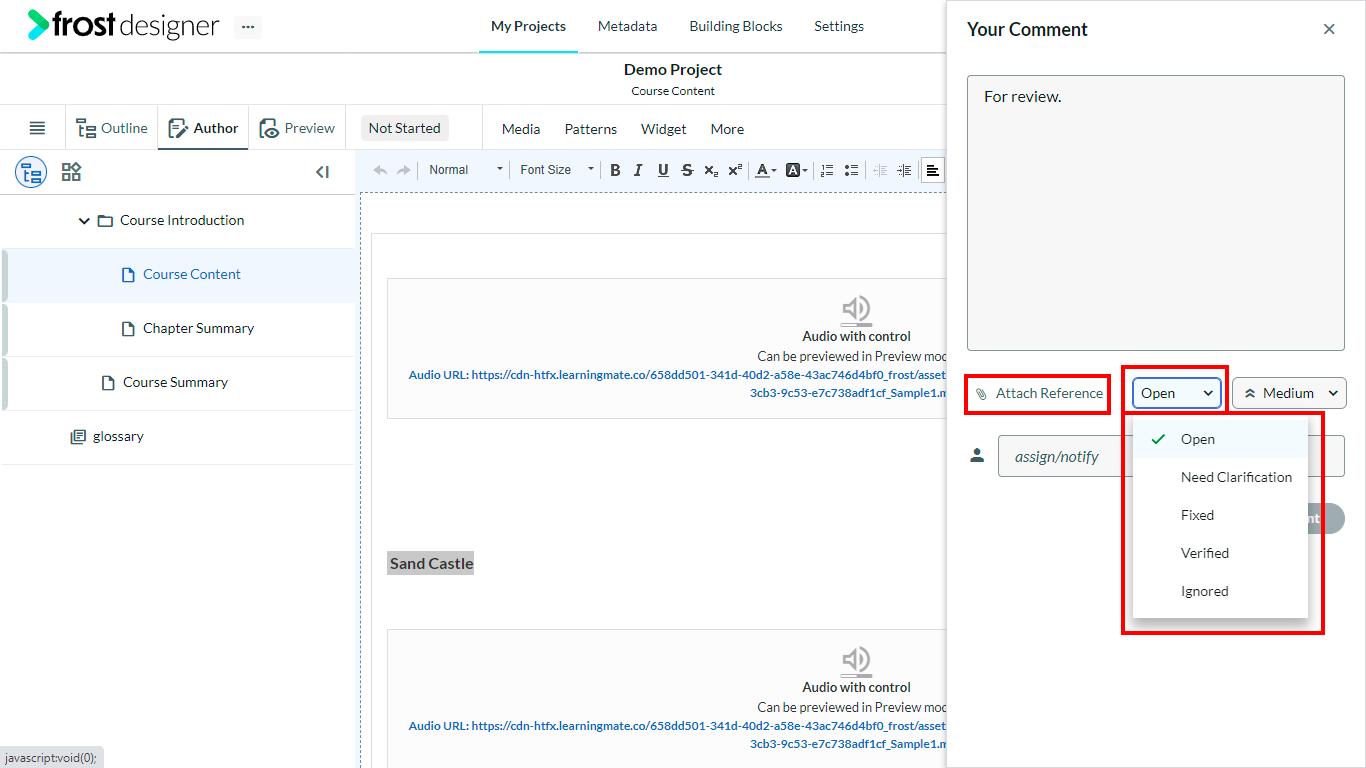Apply strikethrough to selected text
1366x768 pixels.
687,170
